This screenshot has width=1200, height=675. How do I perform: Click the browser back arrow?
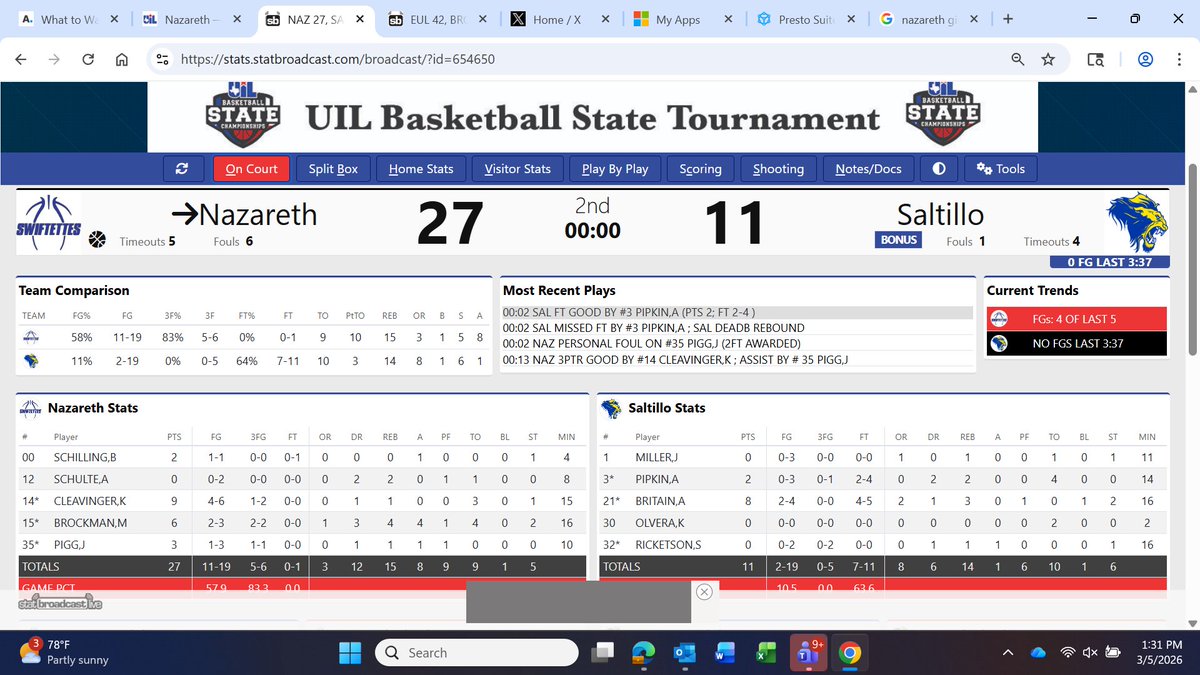[21, 60]
